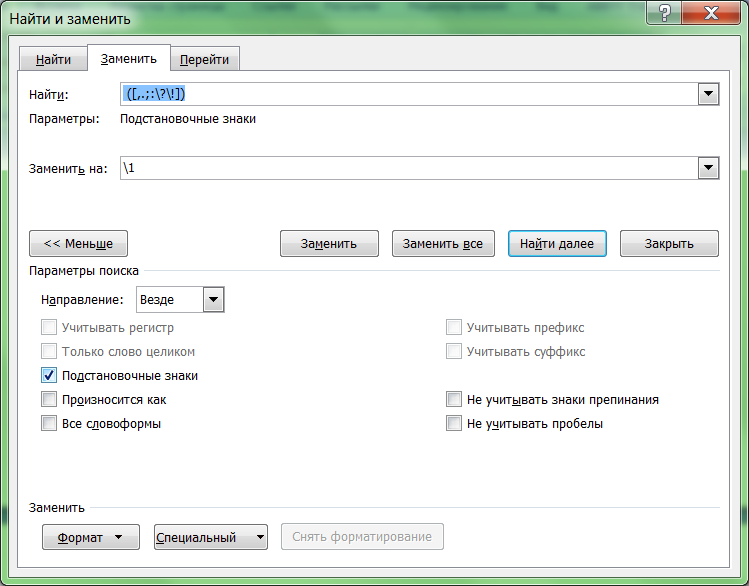The height and width of the screenshot is (586, 749).
Task: Expand the Найти field history dropdown
Action: pos(708,94)
